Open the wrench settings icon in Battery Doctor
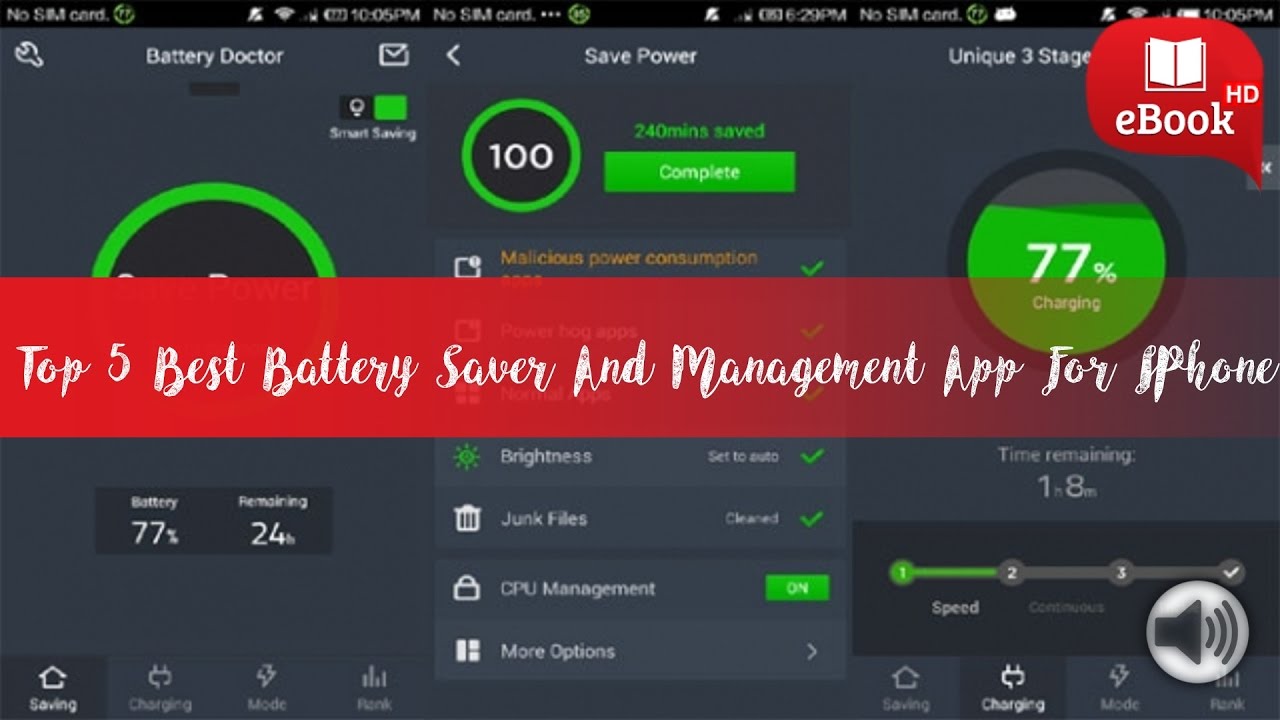Image resolution: width=1280 pixels, height=720 pixels. coord(29,55)
